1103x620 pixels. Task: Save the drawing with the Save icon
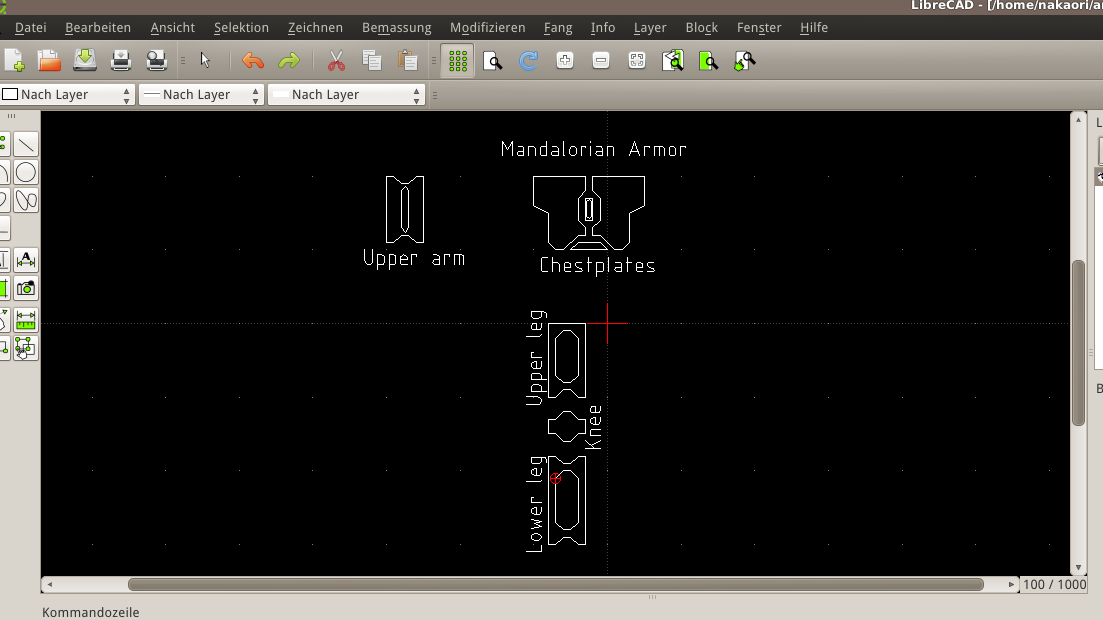[x=85, y=61]
